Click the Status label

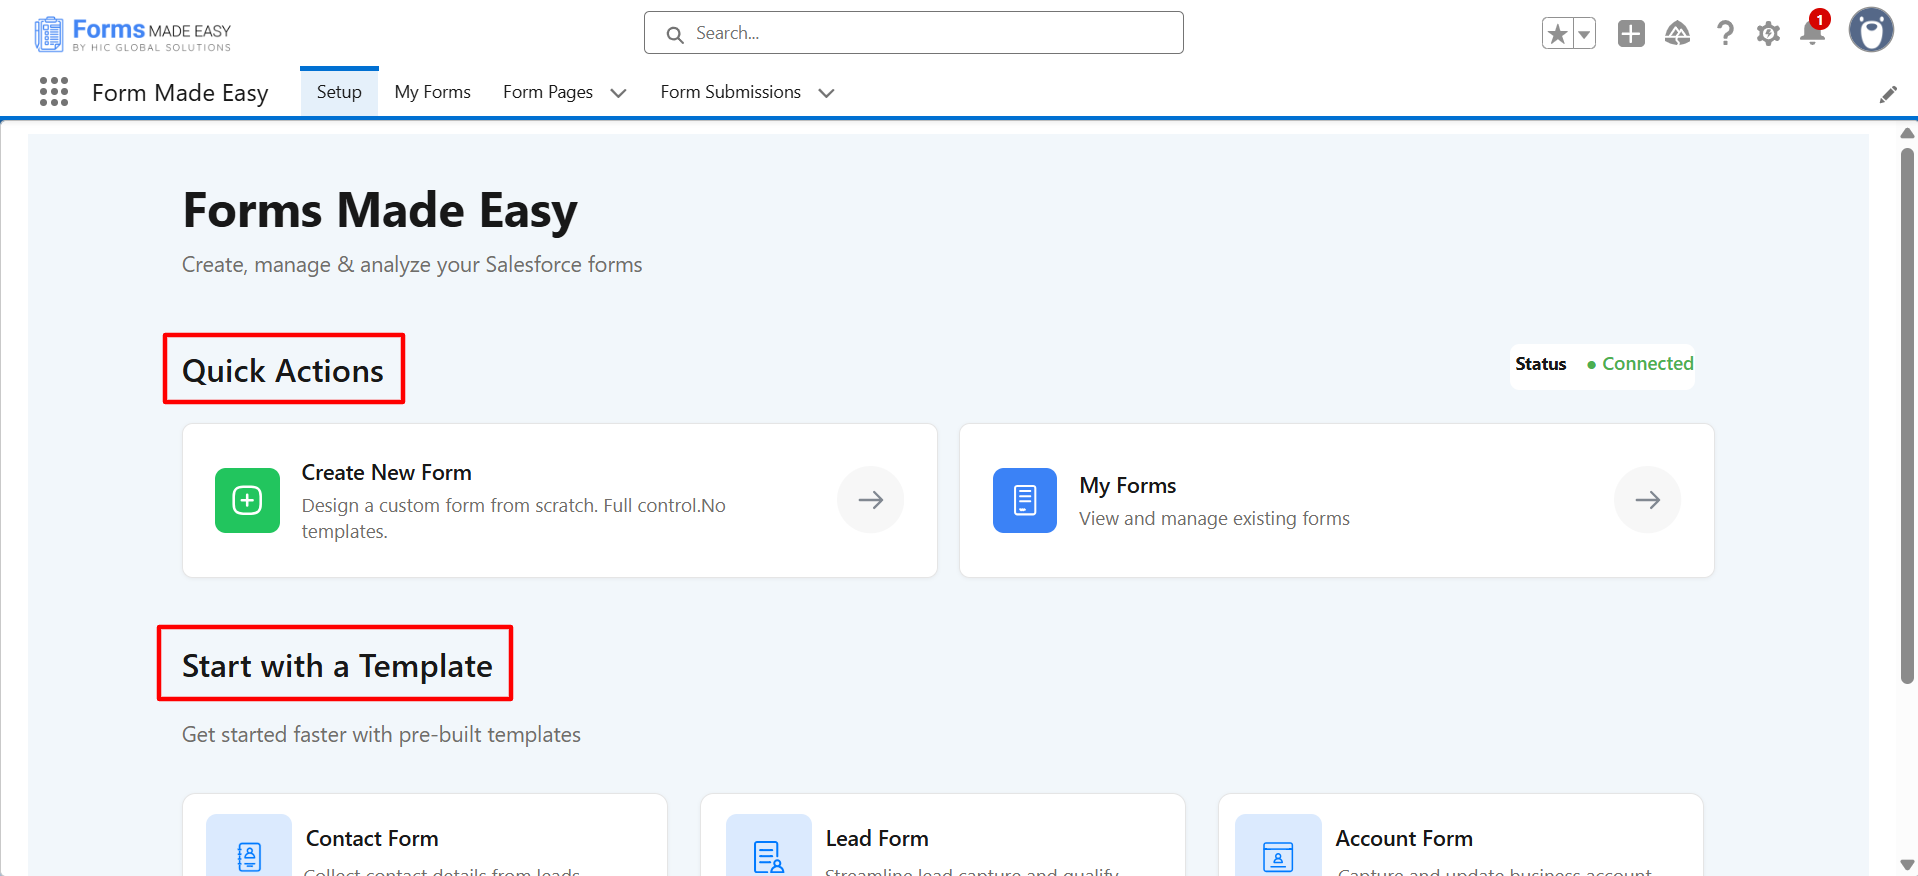tap(1540, 364)
